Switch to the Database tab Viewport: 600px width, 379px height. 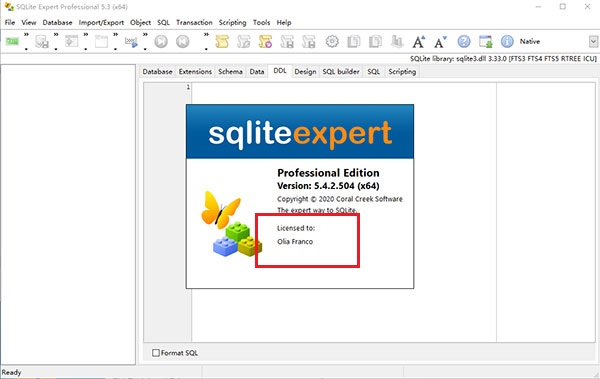click(x=157, y=72)
